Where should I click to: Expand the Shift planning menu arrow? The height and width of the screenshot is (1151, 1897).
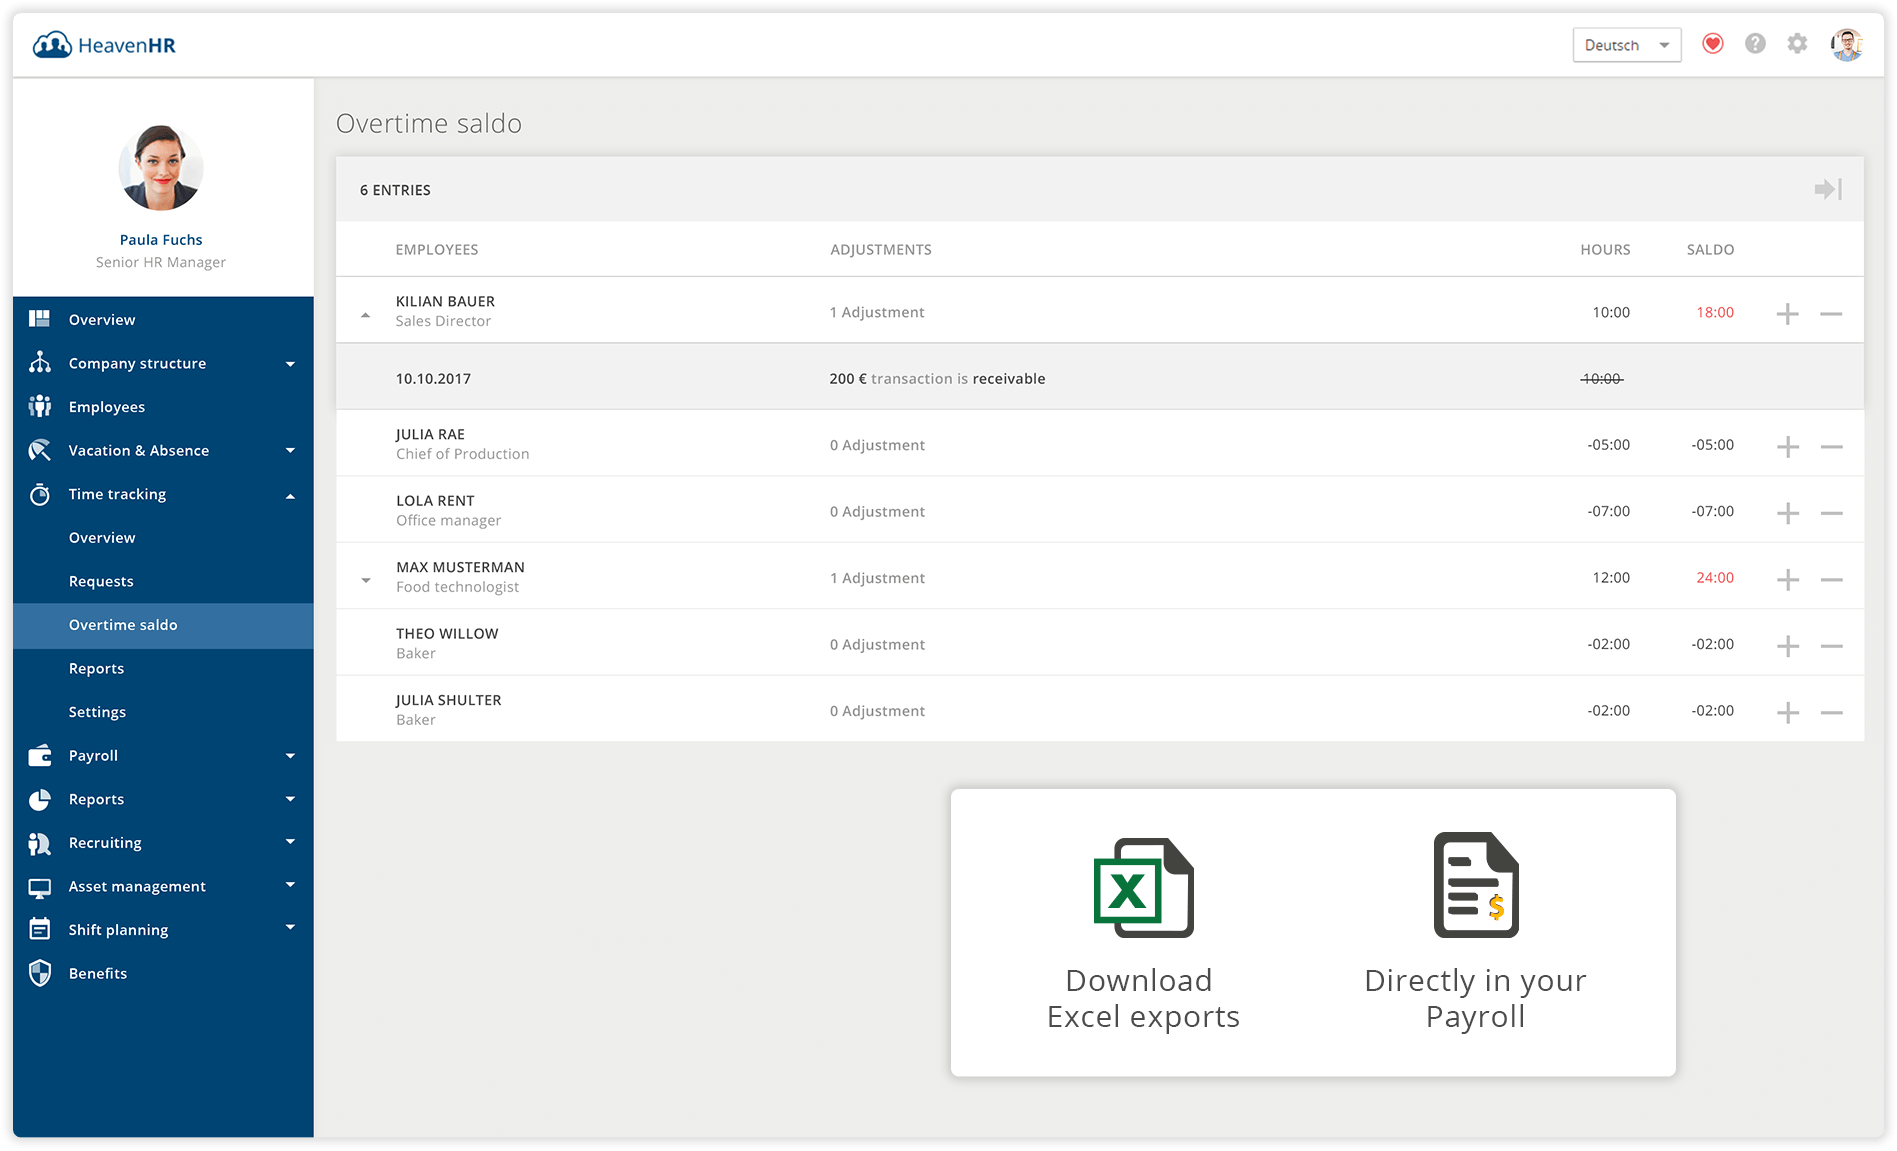tap(290, 928)
